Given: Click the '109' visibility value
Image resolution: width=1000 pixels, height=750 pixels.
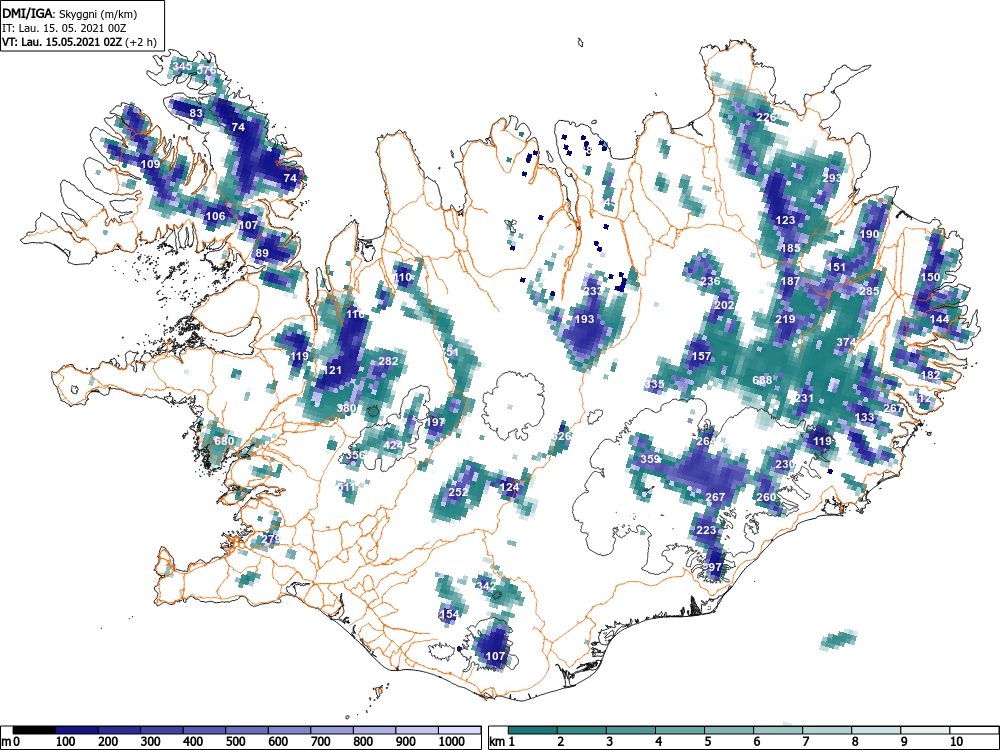Looking at the screenshot, I should (x=151, y=164).
